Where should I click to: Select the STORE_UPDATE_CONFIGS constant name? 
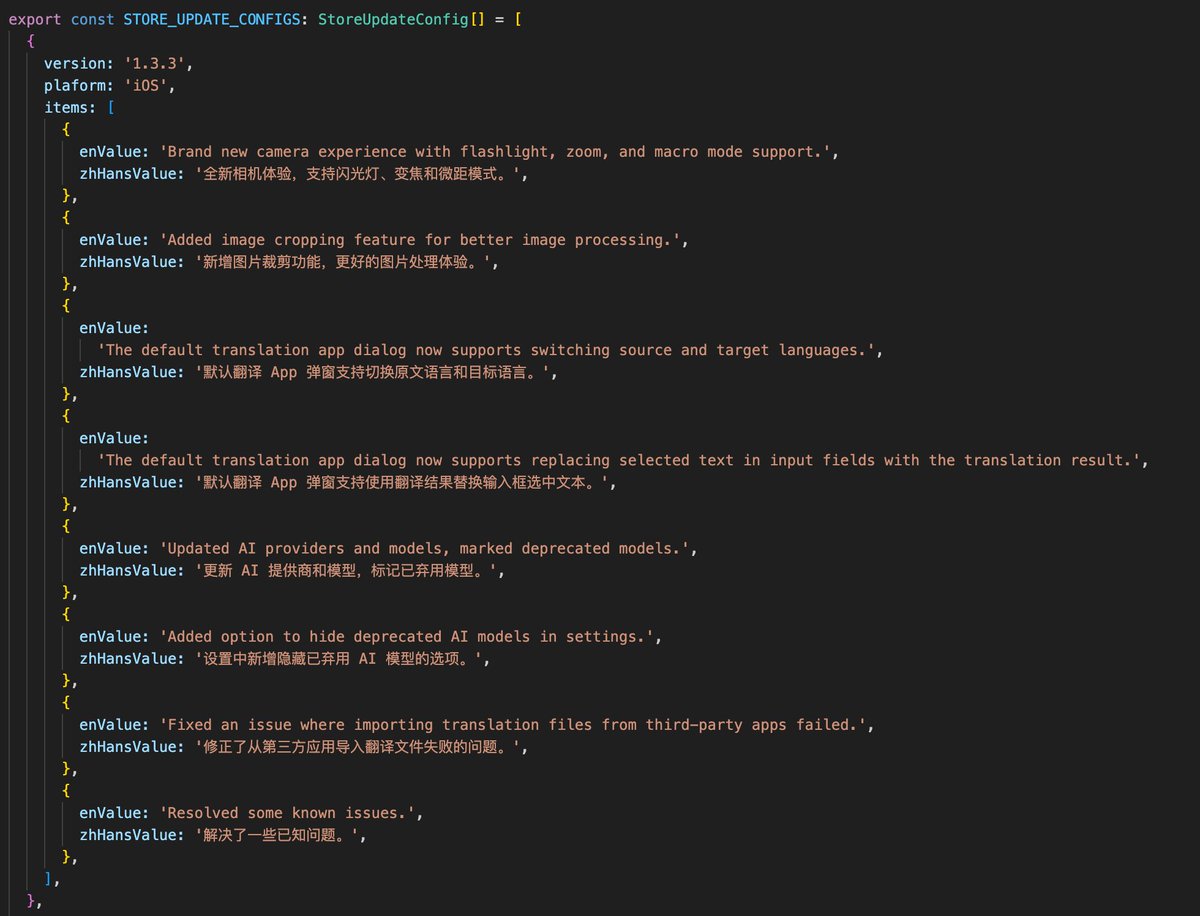(x=212, y=19)
